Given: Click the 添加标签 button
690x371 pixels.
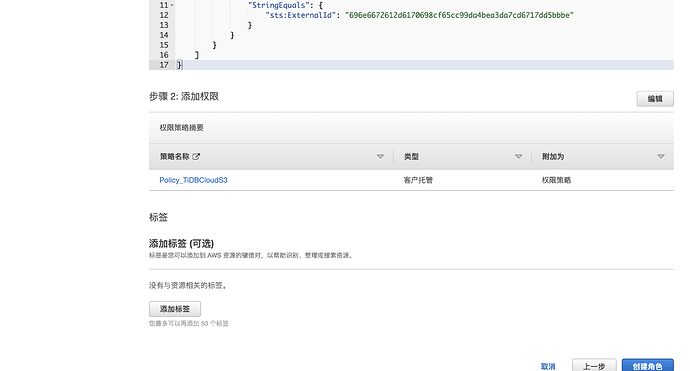Looking at the screenshot, I should tap(175, 309).
